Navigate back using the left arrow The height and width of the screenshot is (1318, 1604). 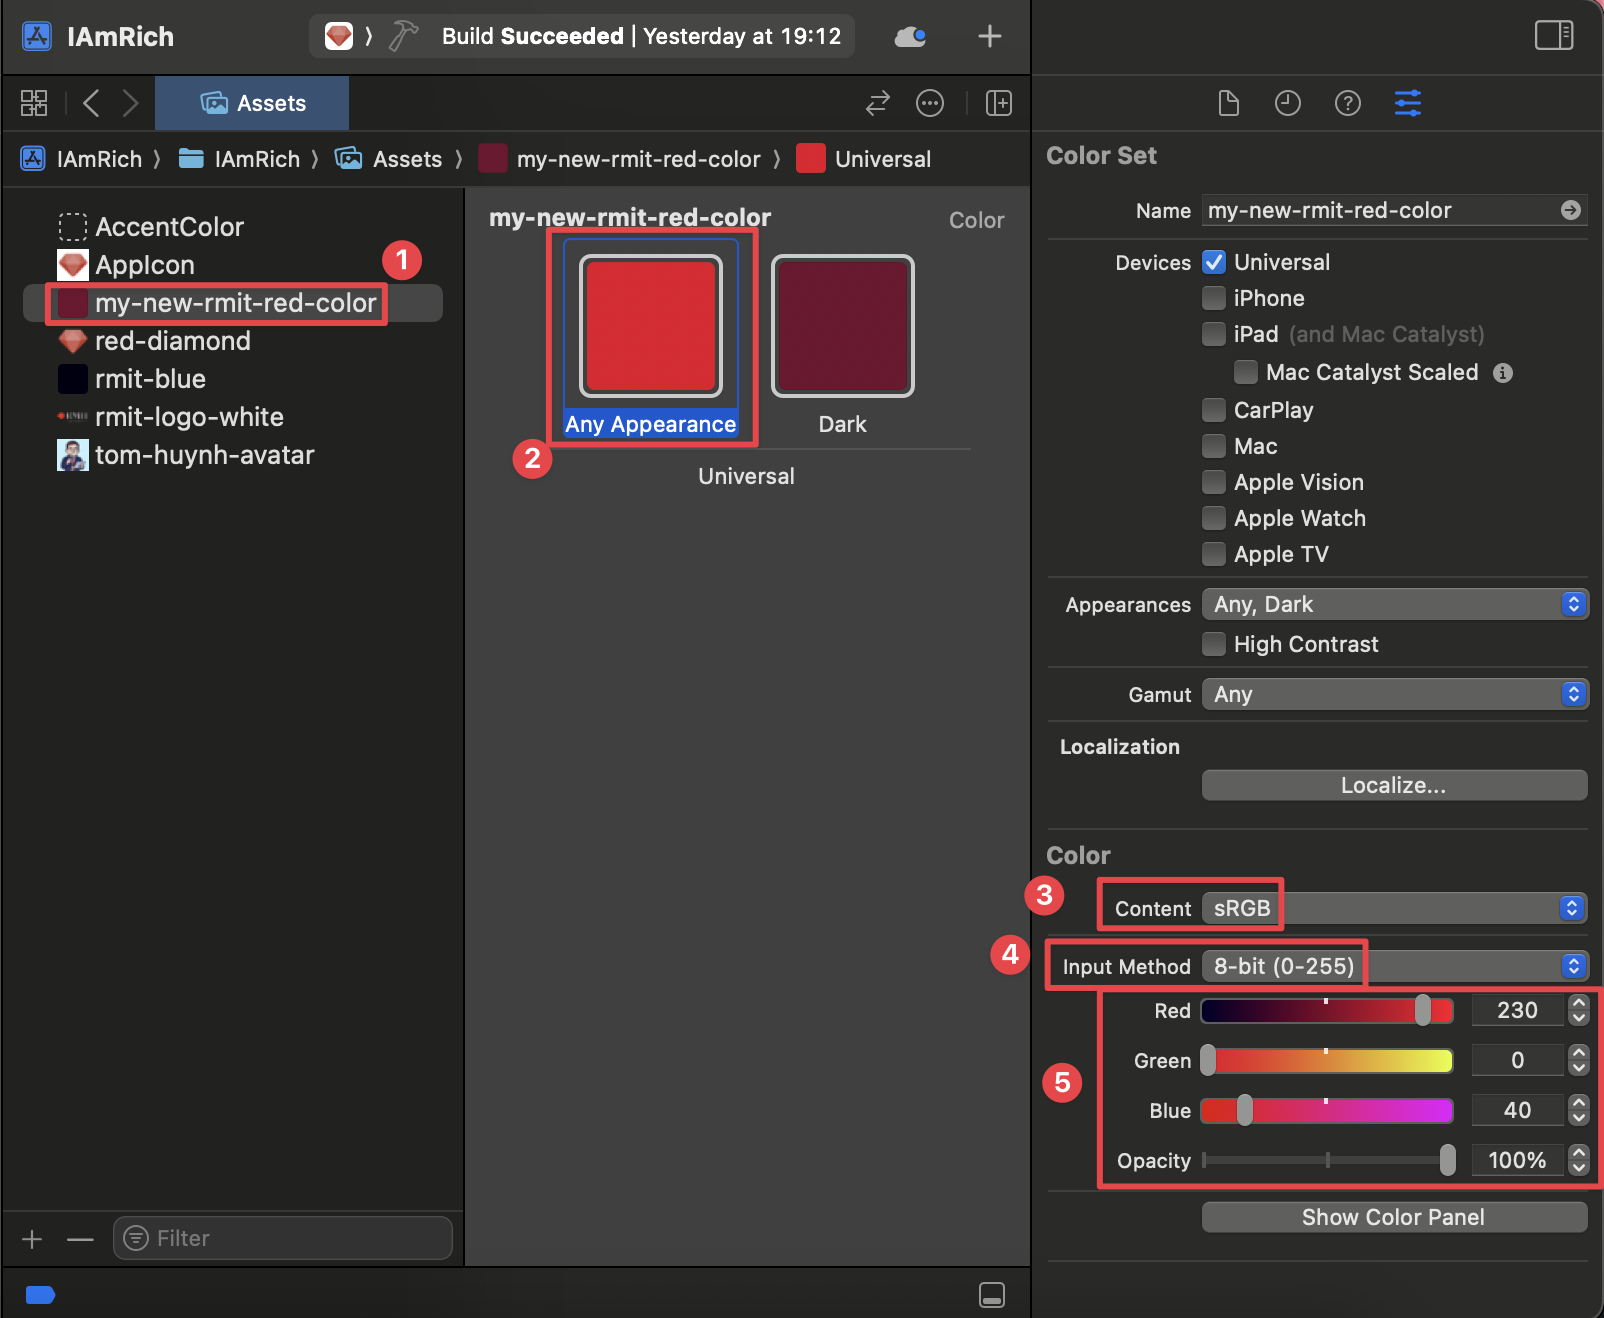pos(90,103)
